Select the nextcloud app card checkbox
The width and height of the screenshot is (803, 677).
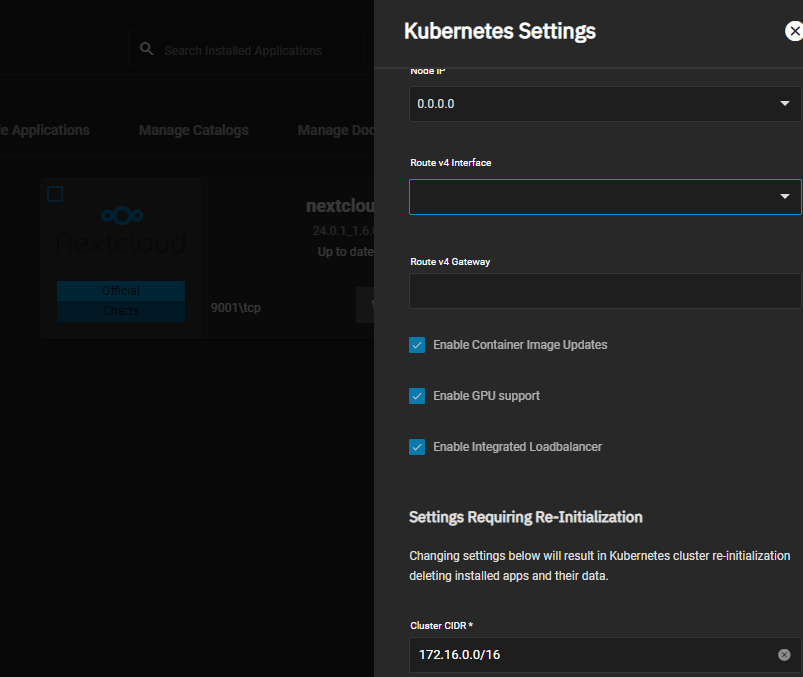tap(55, 195)
